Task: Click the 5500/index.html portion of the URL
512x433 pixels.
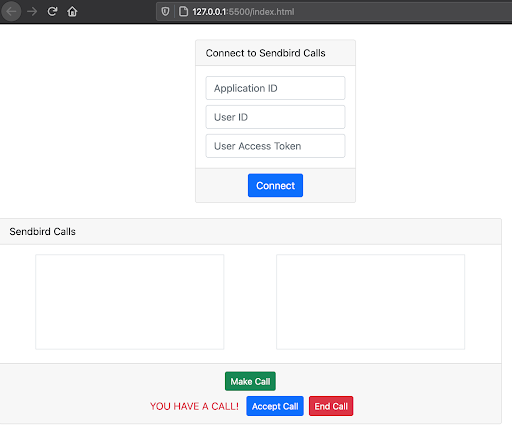Action: 261,12
